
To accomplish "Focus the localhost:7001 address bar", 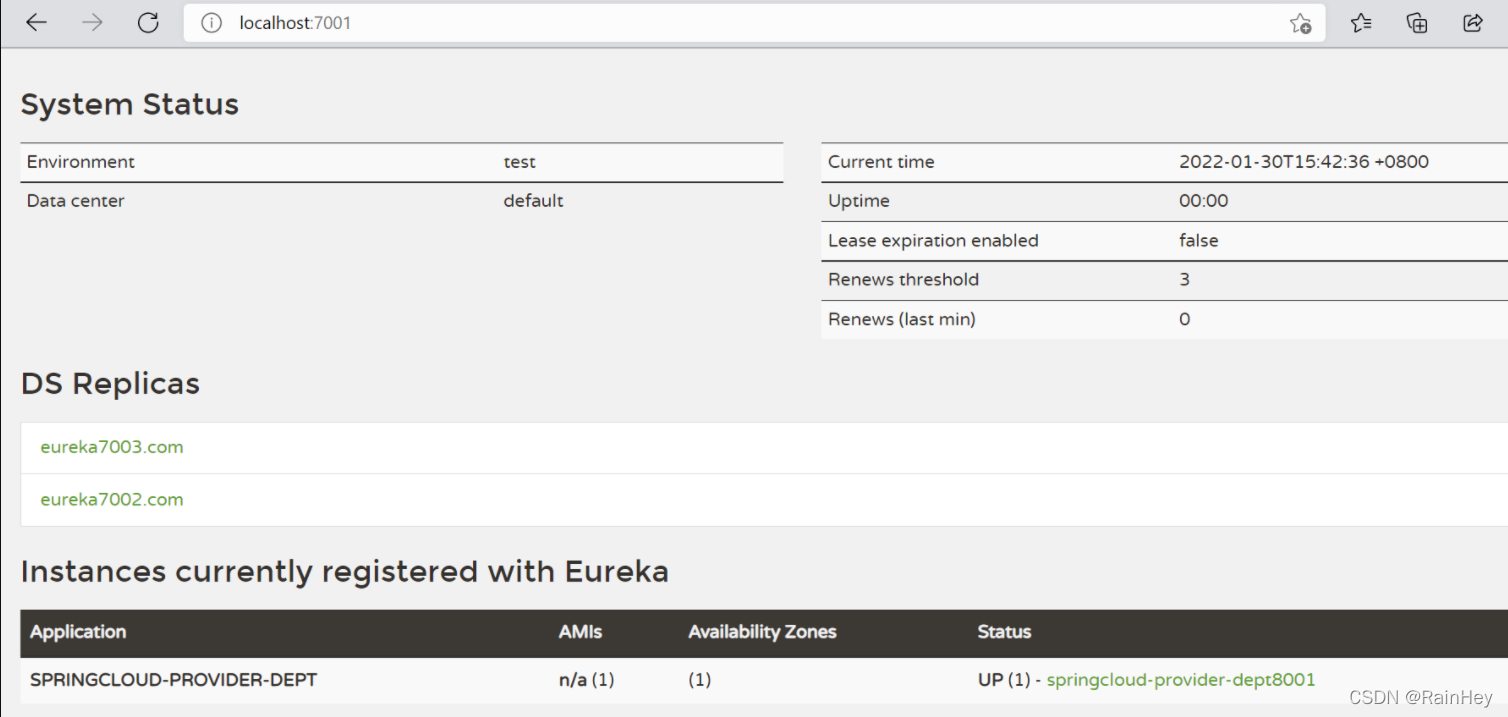I will (x=755, y=23).
